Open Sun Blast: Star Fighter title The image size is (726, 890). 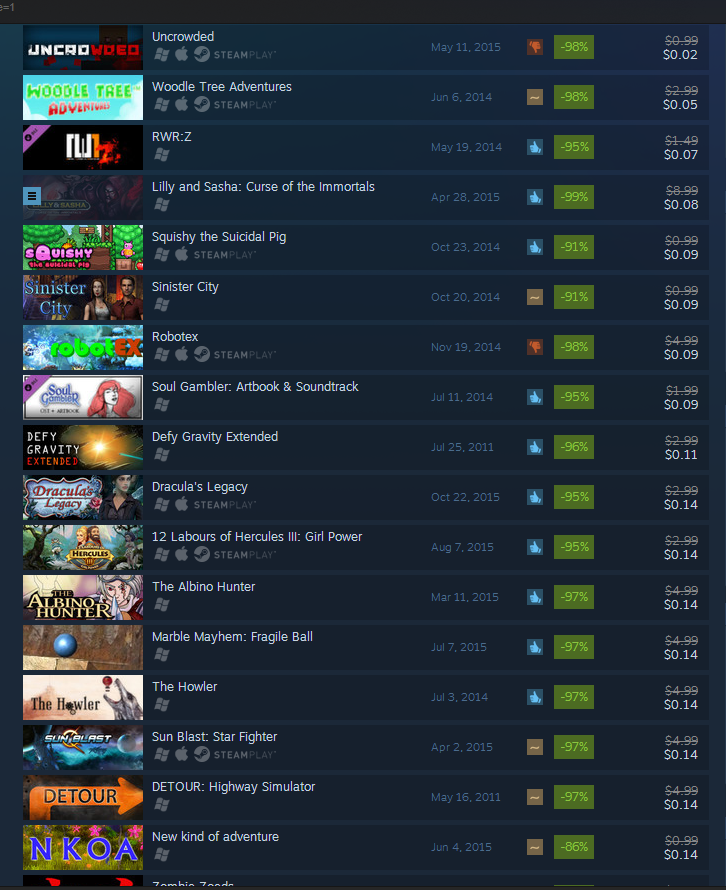coord(215,737)
